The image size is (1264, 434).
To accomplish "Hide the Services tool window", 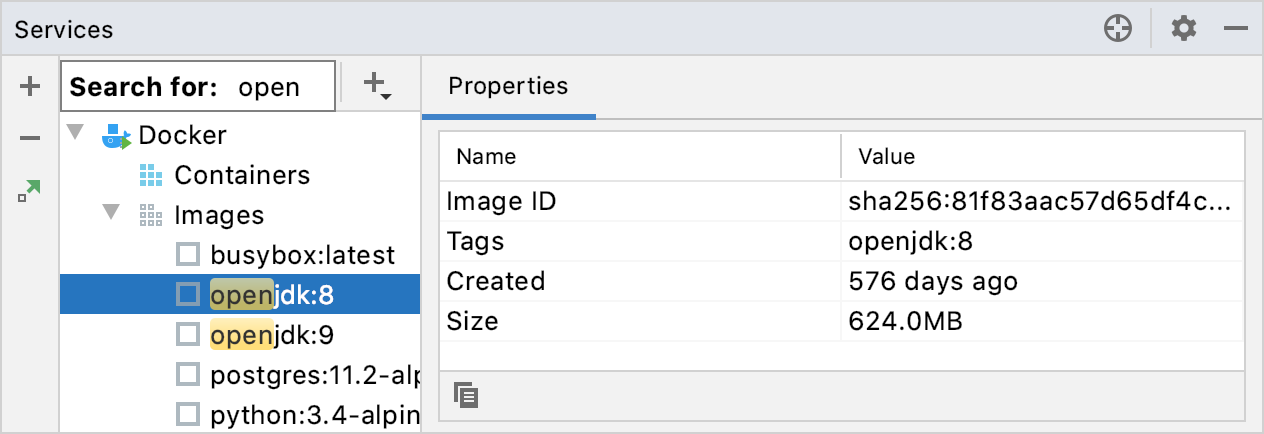I will [1236, 29].
